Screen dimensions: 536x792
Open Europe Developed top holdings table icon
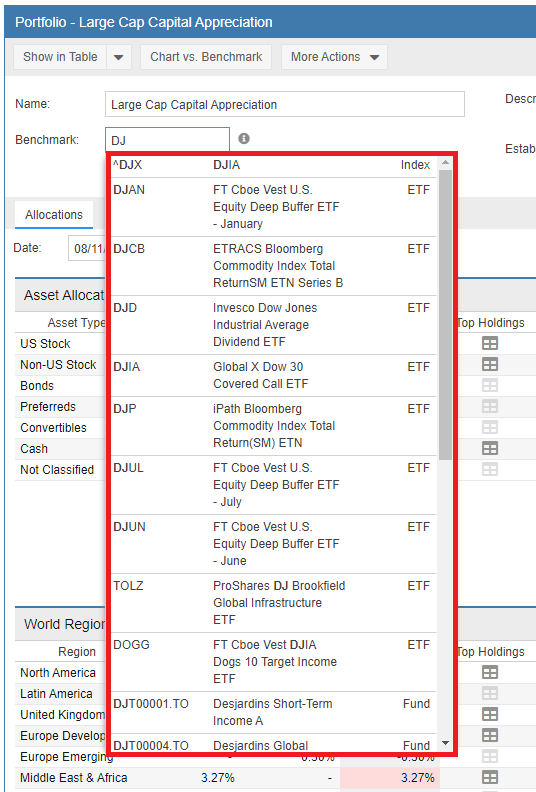click(x=490, y=735)
